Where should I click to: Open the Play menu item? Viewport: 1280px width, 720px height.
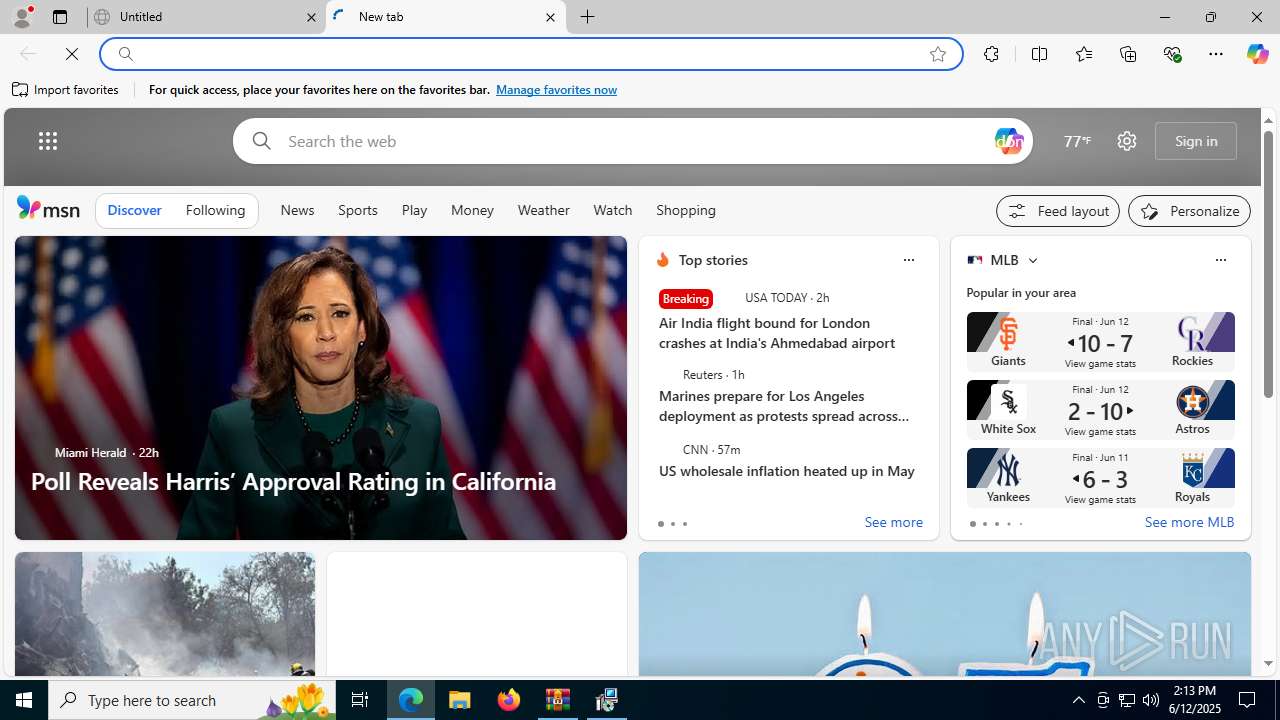[414, 210]
